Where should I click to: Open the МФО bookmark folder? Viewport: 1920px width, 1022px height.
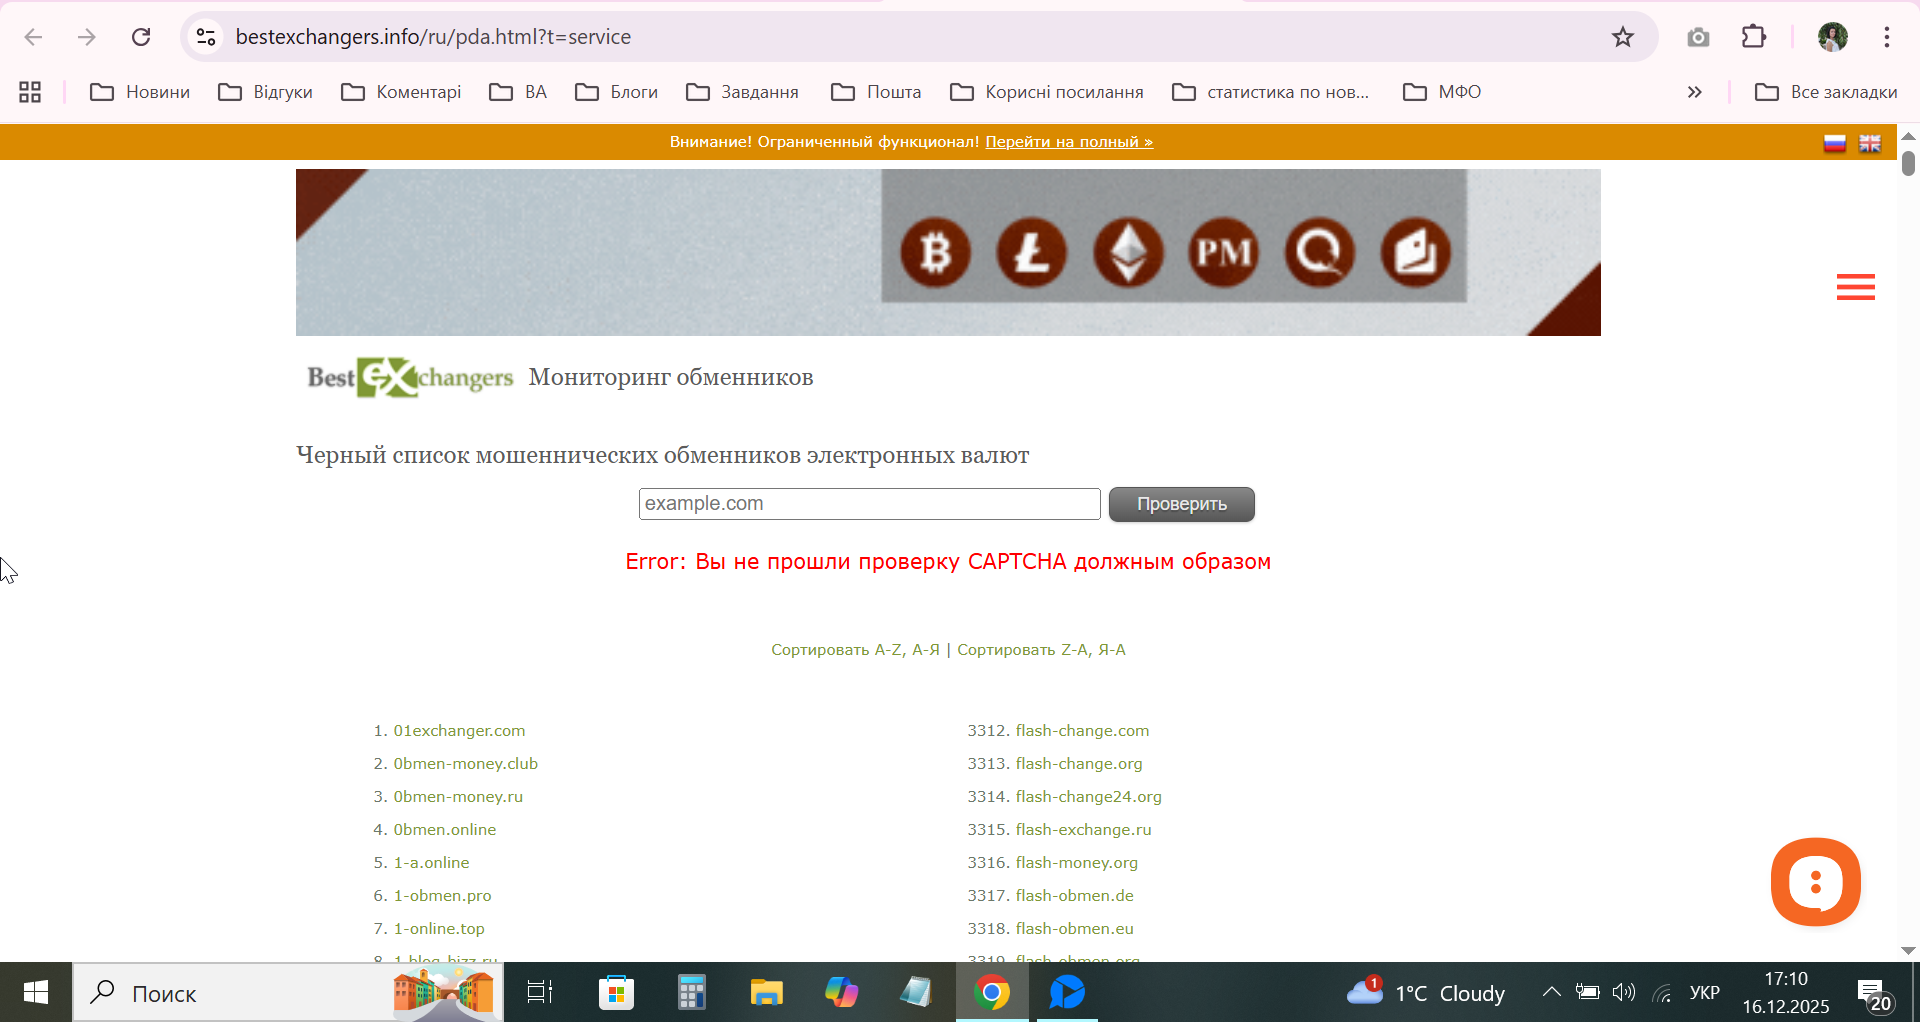(1442, 92)
